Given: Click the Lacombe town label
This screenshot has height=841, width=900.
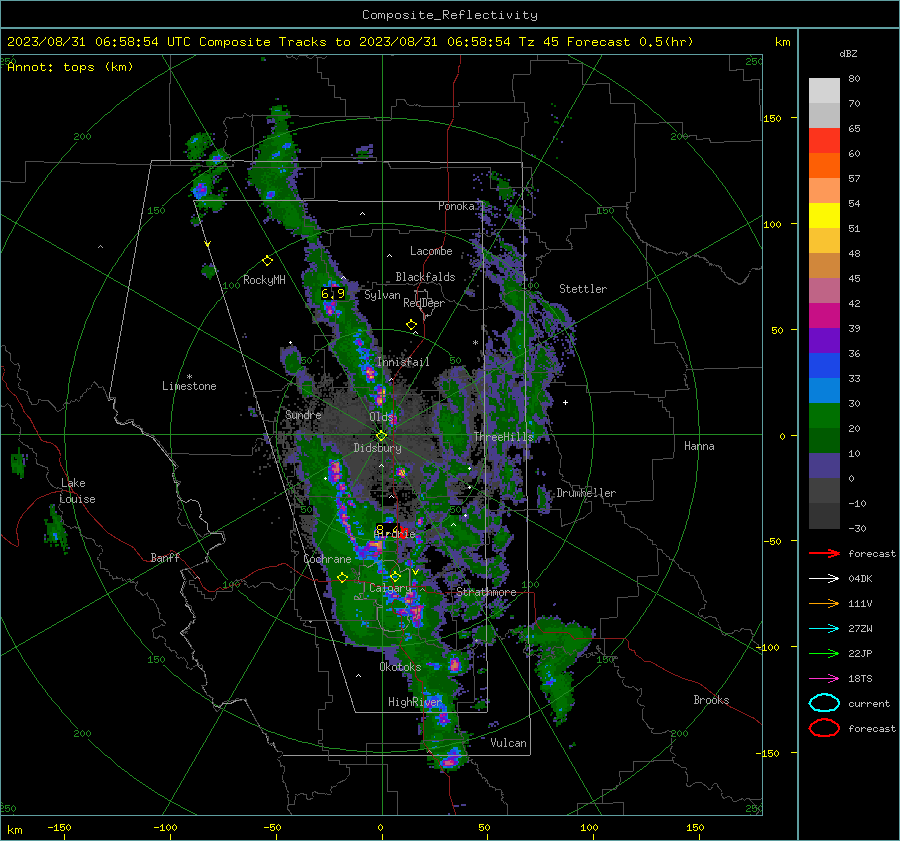Looking at the screenshot, I should 431,251.
